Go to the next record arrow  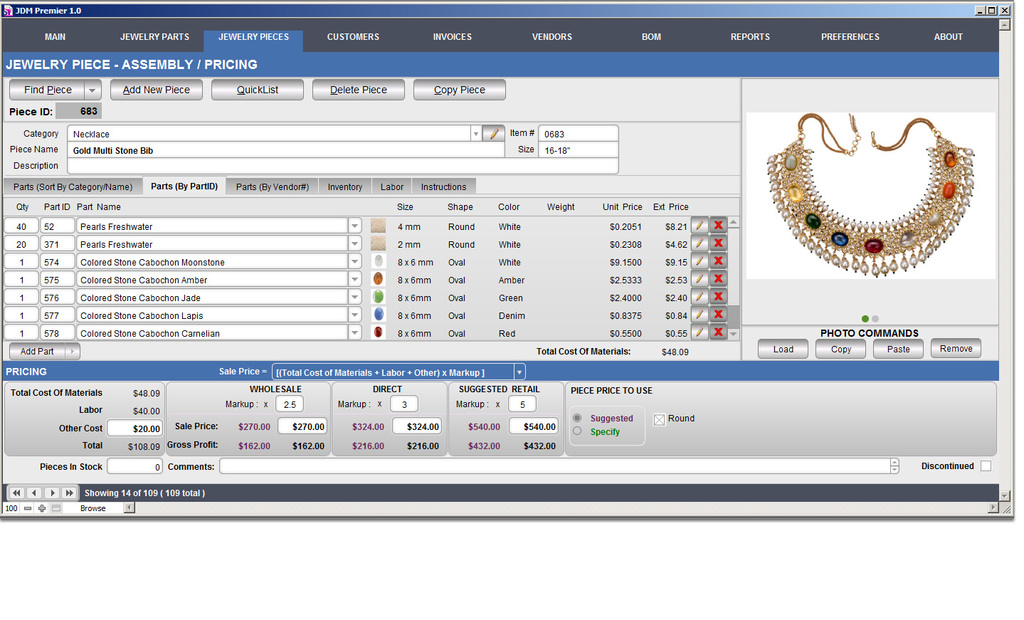tap(52, 493)
